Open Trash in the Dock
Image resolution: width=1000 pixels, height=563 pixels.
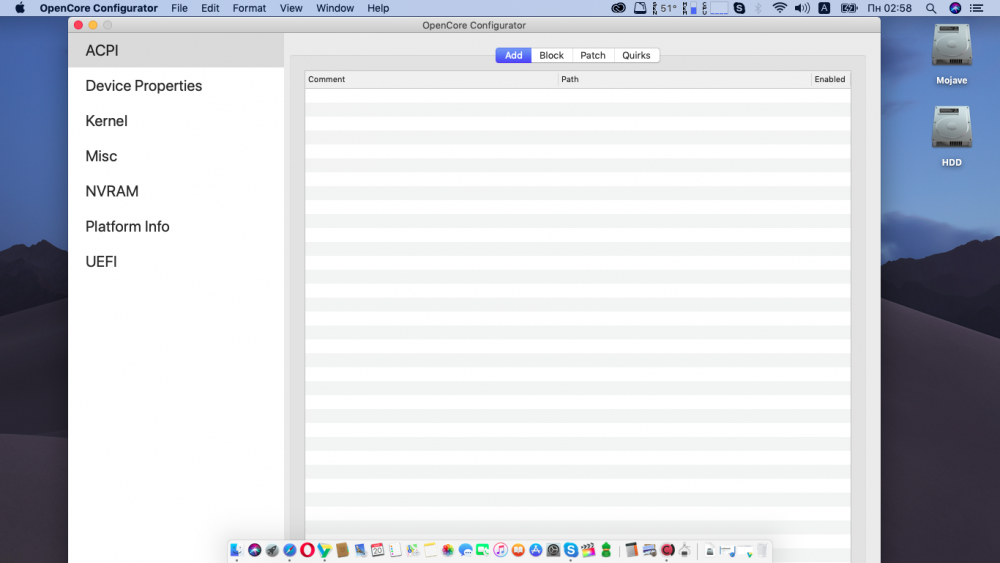(x=762, y=550)
